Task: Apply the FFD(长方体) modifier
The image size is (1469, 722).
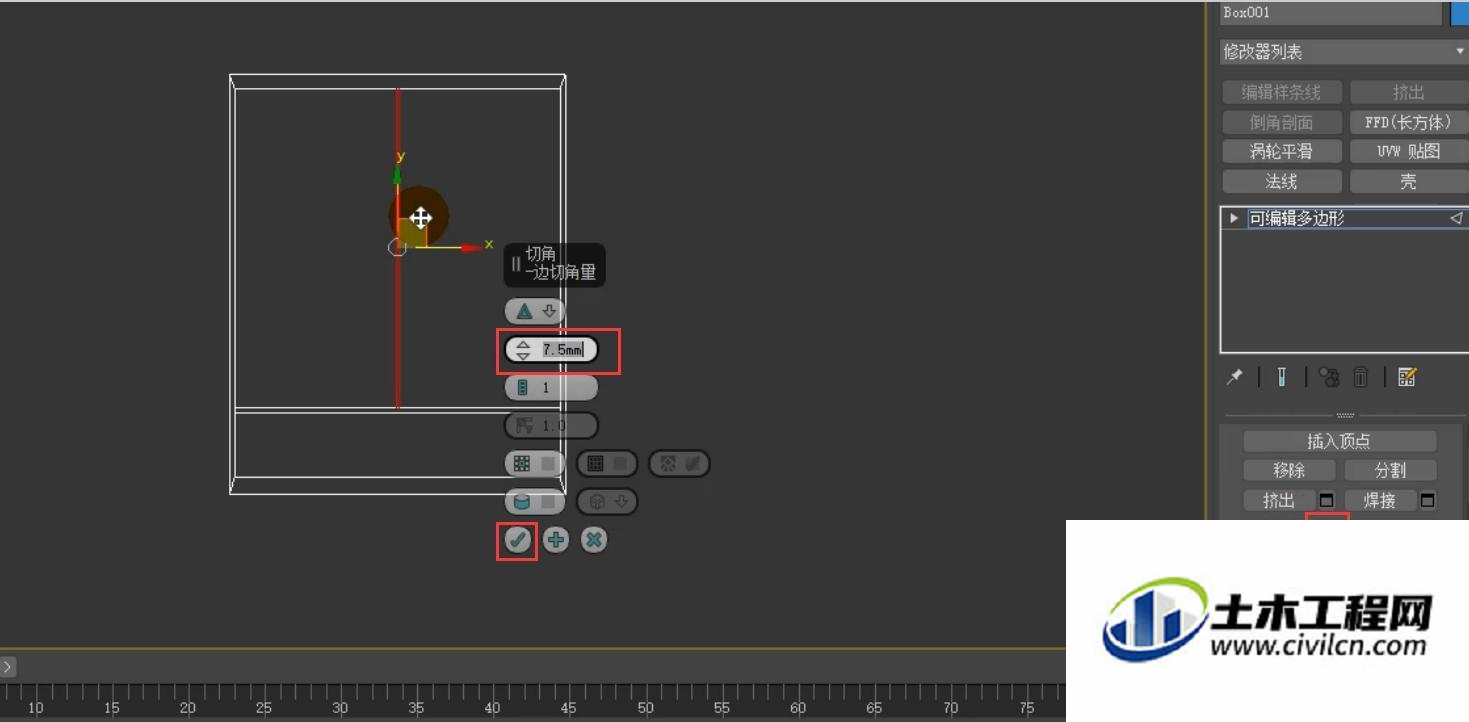Action: (x=1408, y=122)
